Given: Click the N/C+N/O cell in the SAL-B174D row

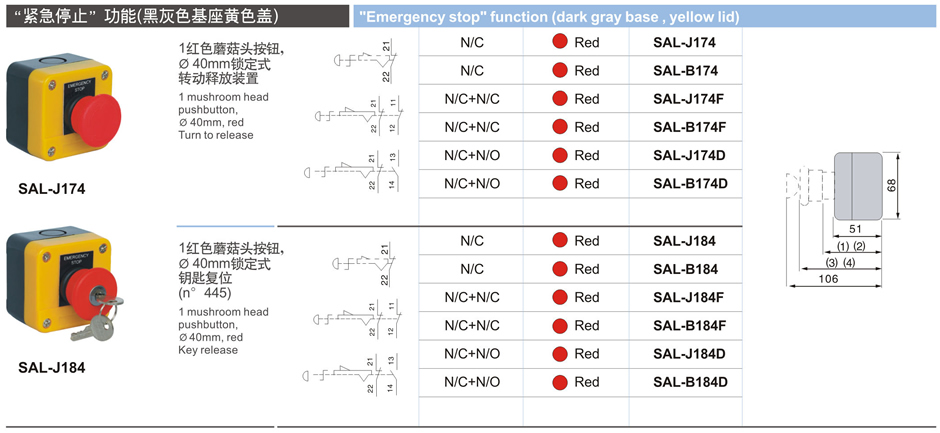Looking at the screenshot, I should pos(472,184).
